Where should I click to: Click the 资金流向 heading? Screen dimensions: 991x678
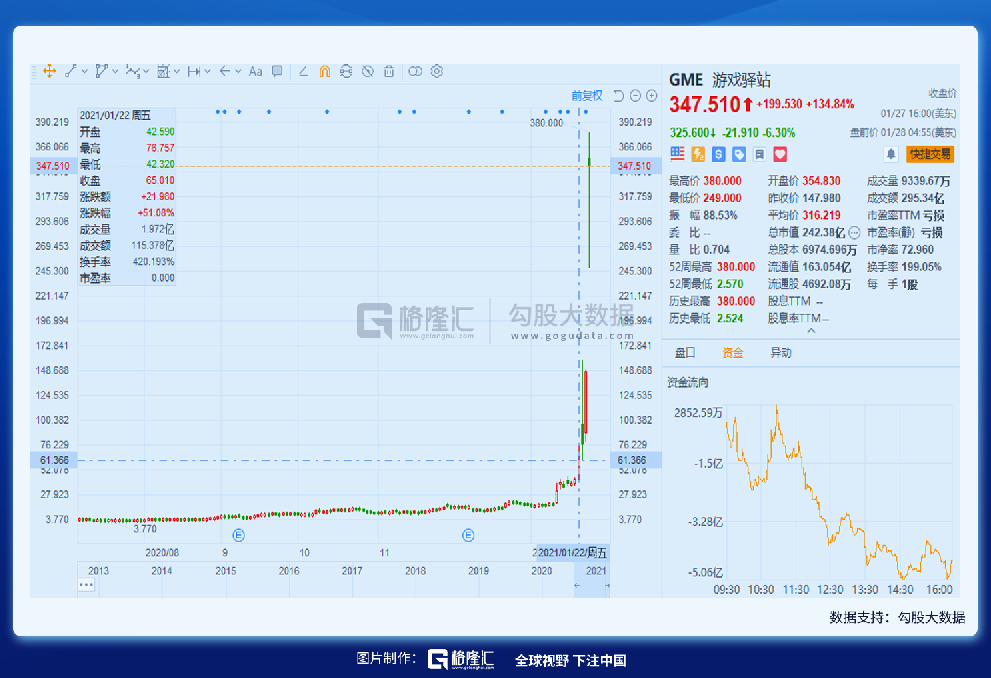click(688, 382)
